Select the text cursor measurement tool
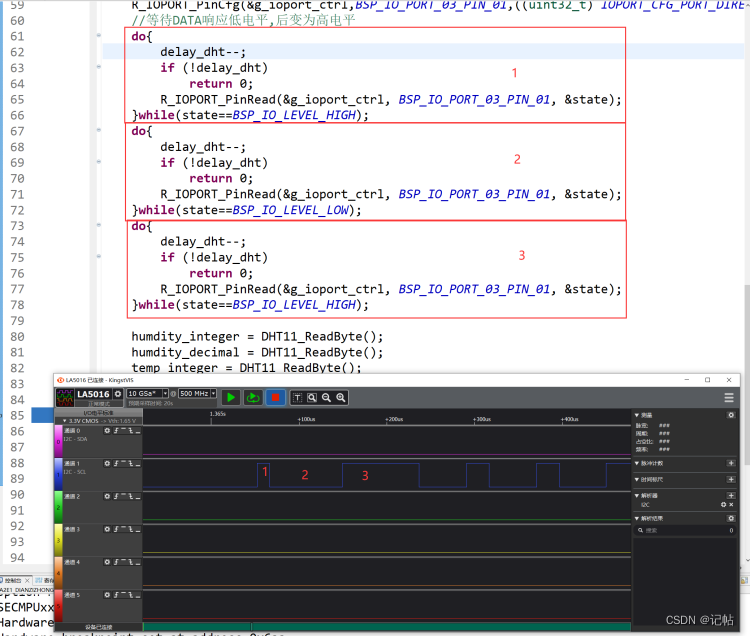 coord(297,397)
